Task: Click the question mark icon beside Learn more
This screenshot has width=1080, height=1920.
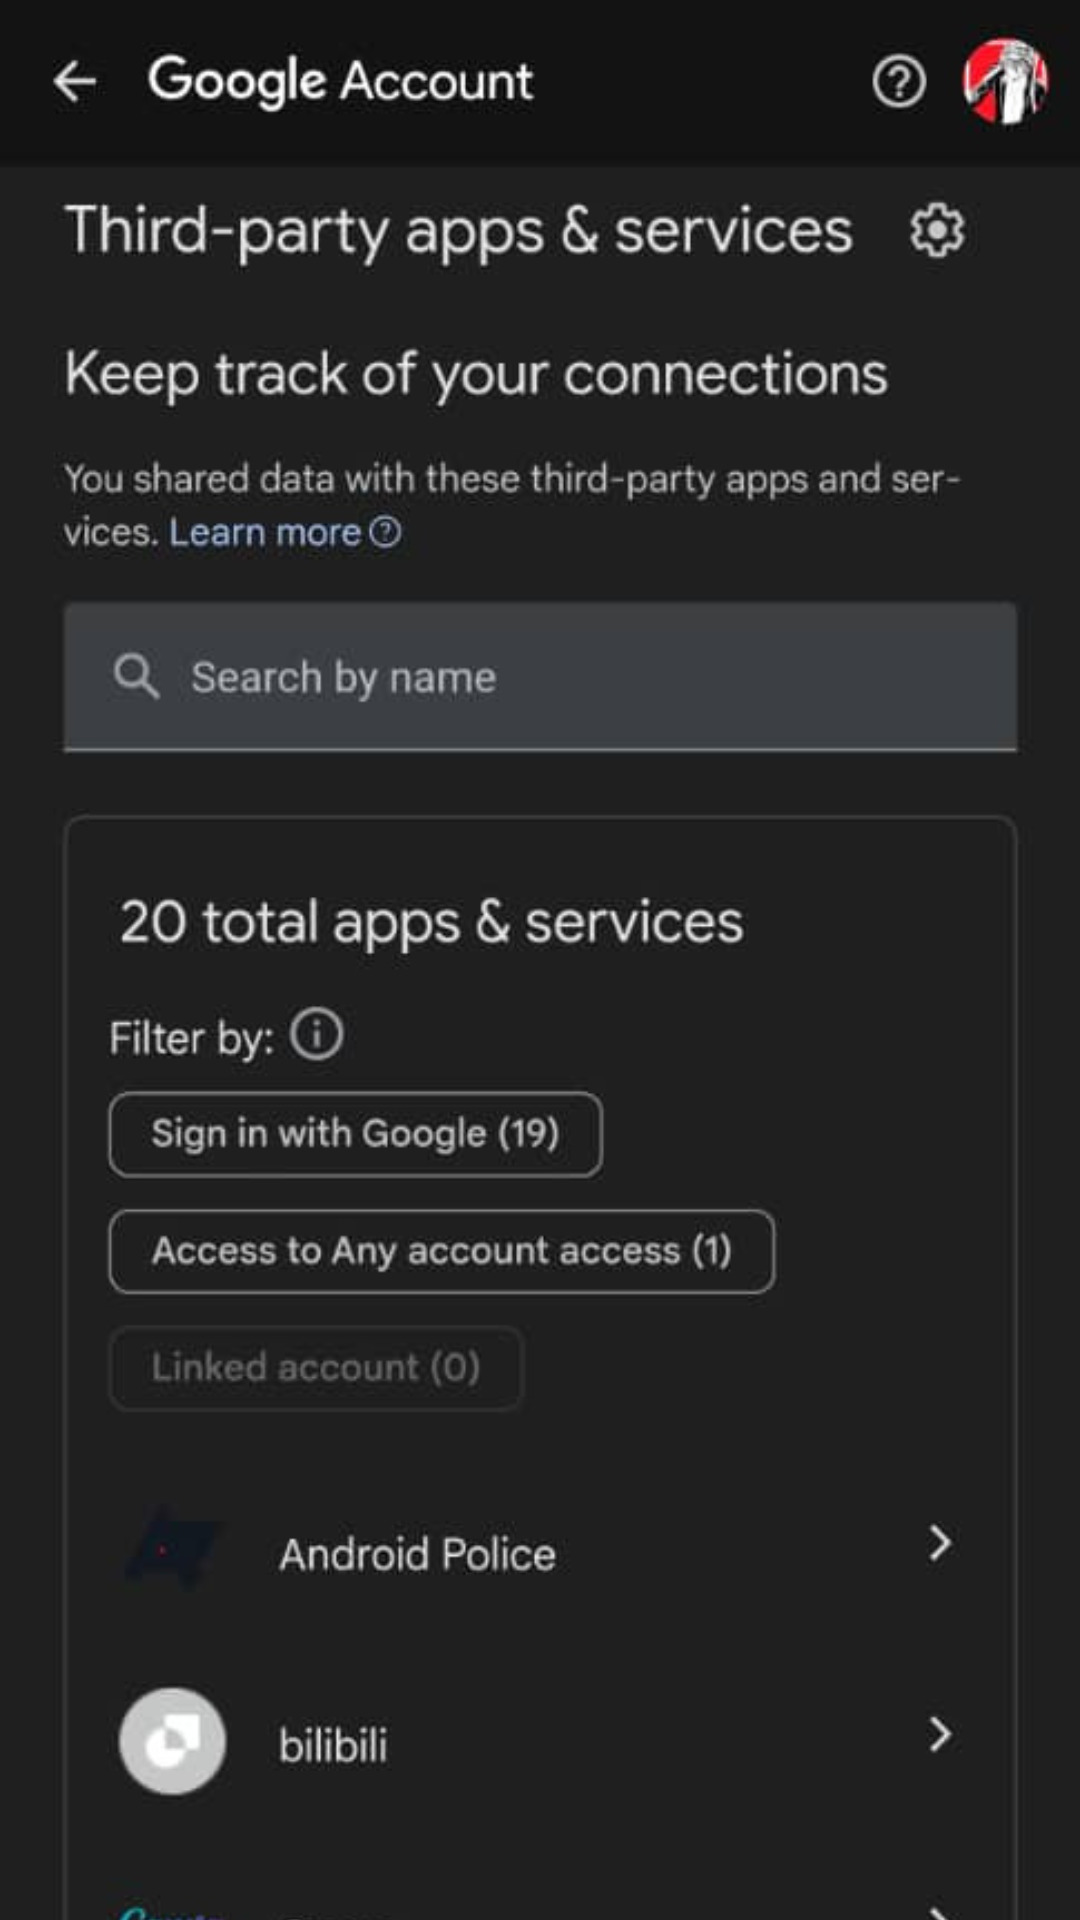Action: [385, 532]
